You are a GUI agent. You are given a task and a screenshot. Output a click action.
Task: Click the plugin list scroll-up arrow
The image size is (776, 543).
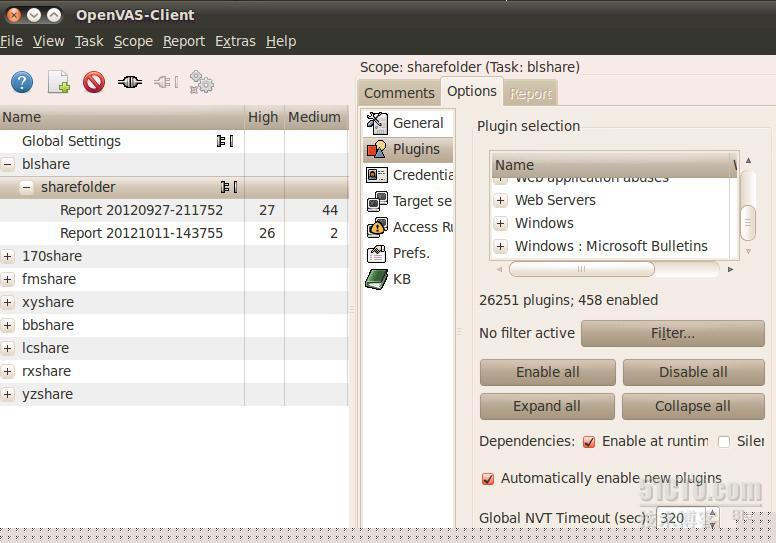(x=748, y=160)
